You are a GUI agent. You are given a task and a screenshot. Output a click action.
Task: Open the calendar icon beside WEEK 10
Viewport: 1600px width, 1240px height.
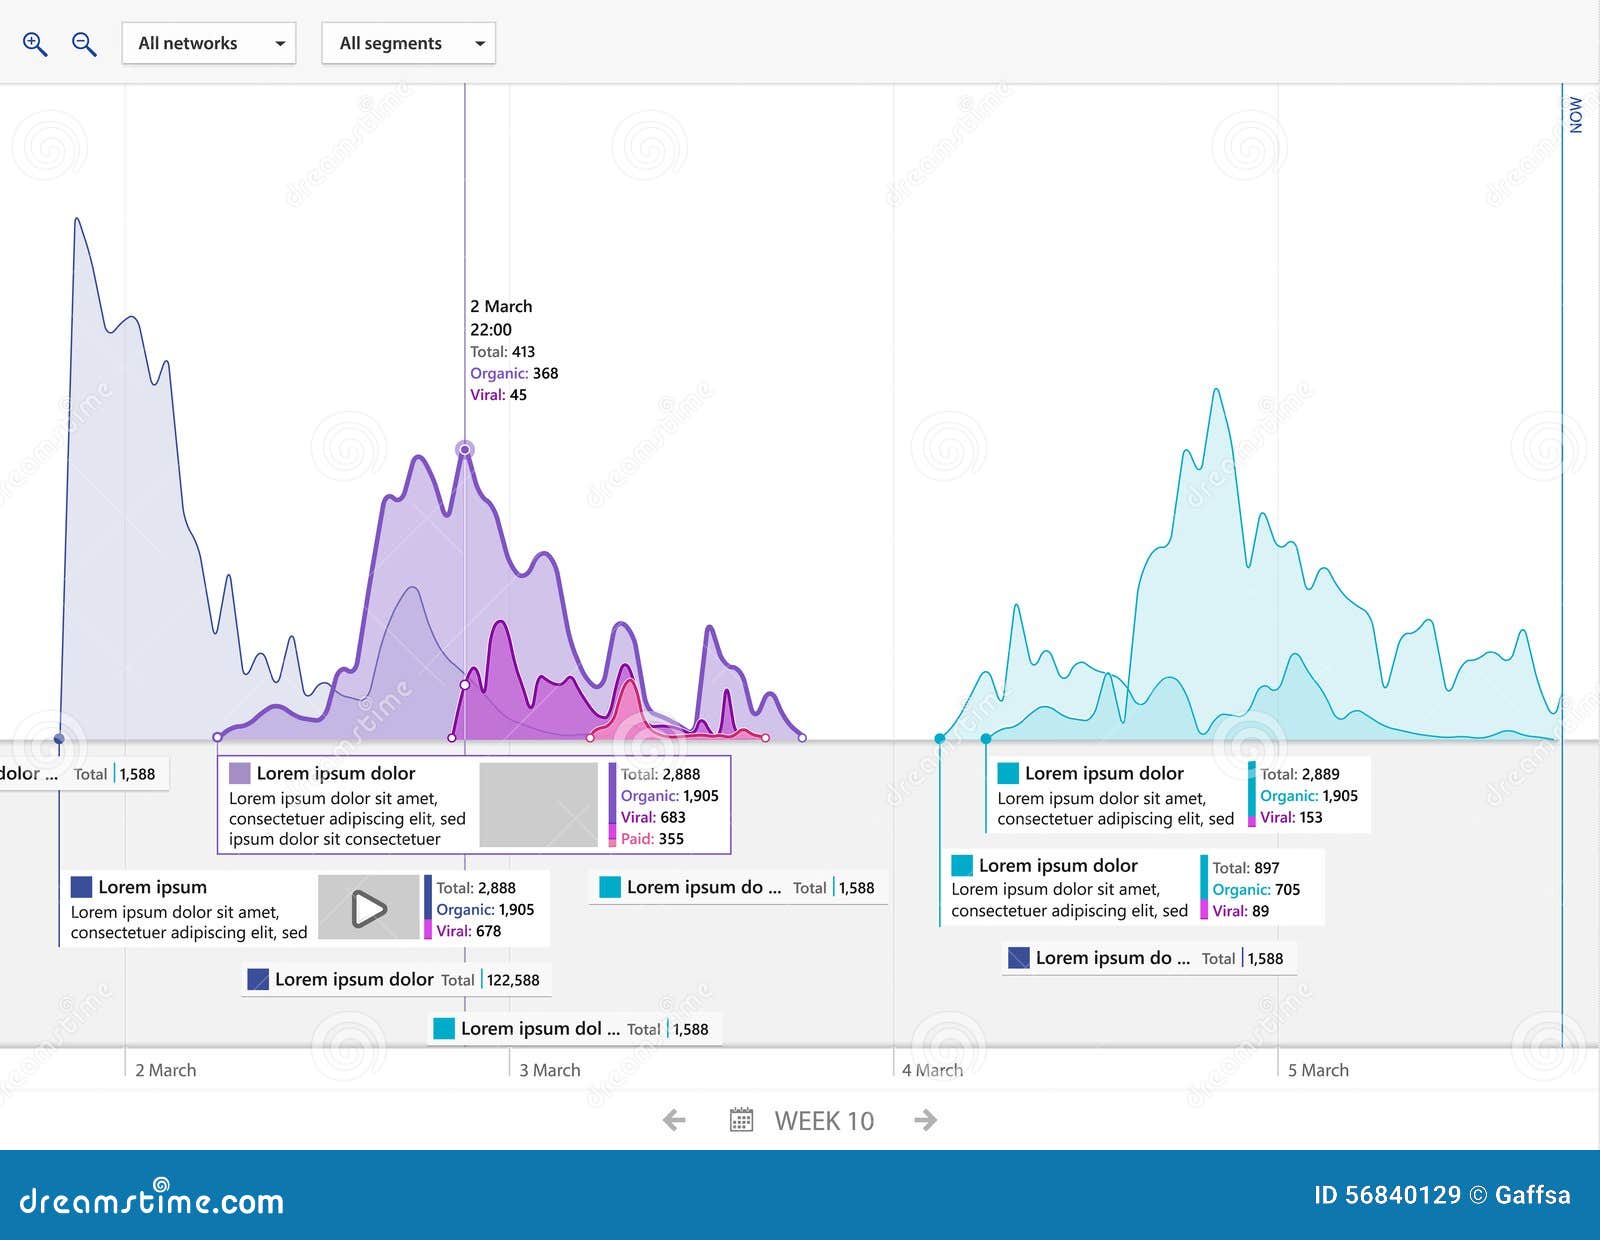741,1120
